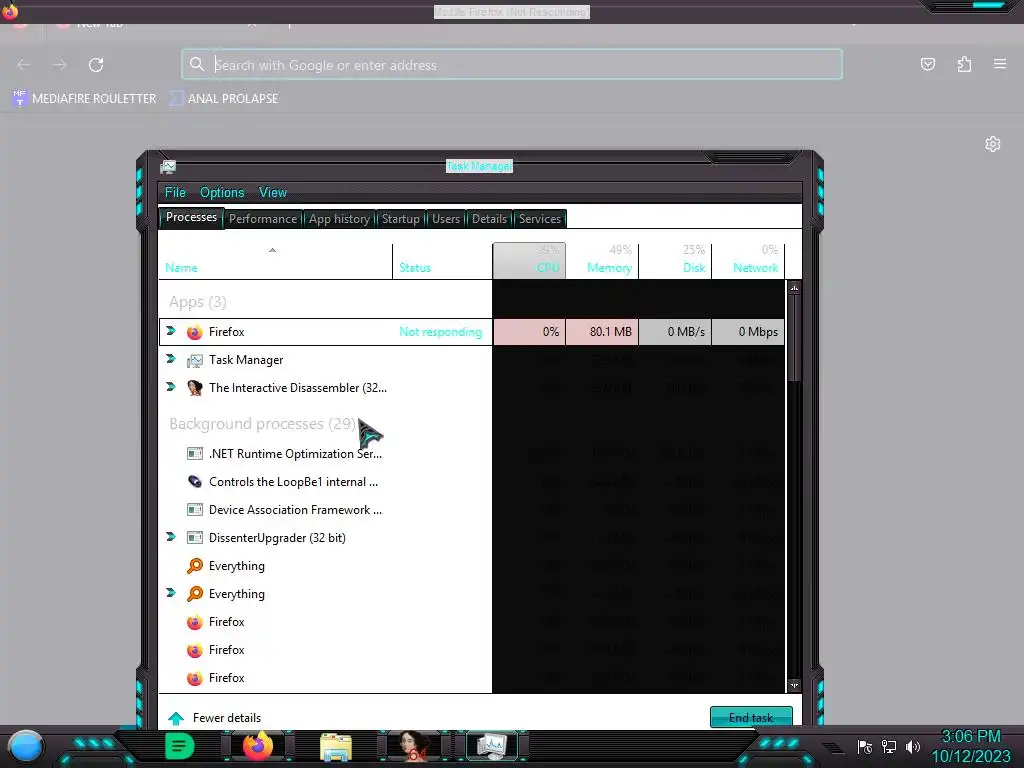Open the Start orb on taskbar
Image resolution: width=1024 pixels, height=768 pixels.
25,747
